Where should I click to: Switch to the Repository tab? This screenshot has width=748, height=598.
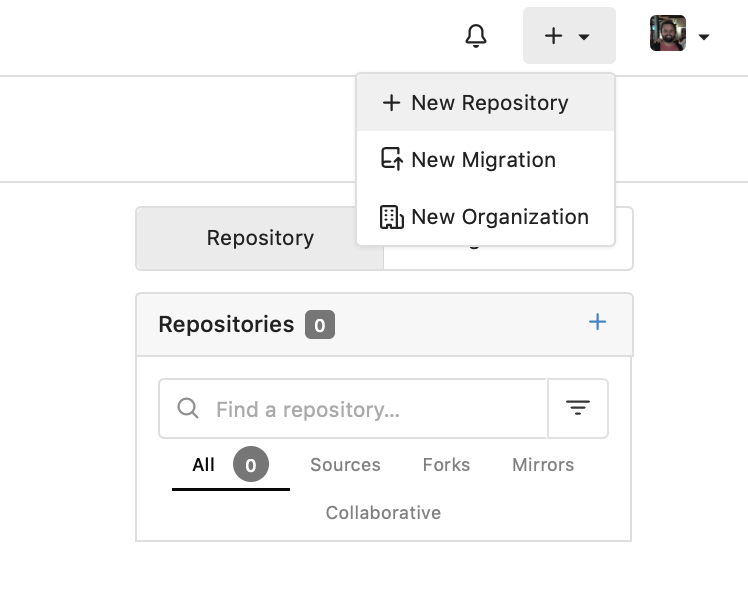260,238
